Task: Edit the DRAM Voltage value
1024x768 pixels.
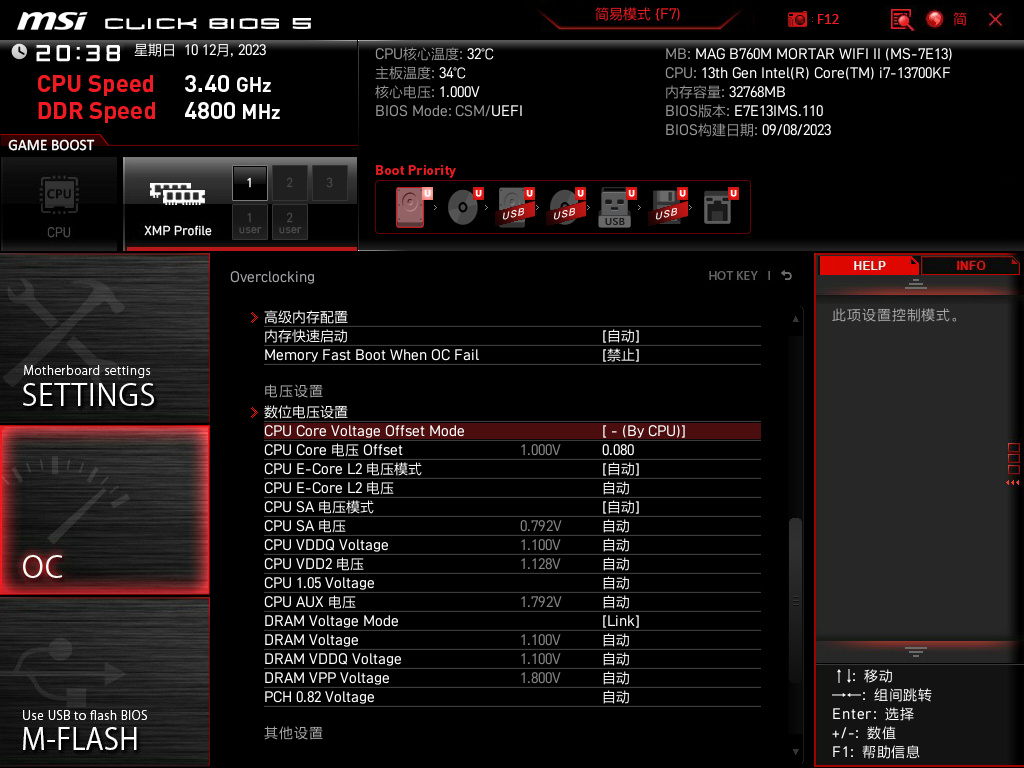Action: coord(616,640)
